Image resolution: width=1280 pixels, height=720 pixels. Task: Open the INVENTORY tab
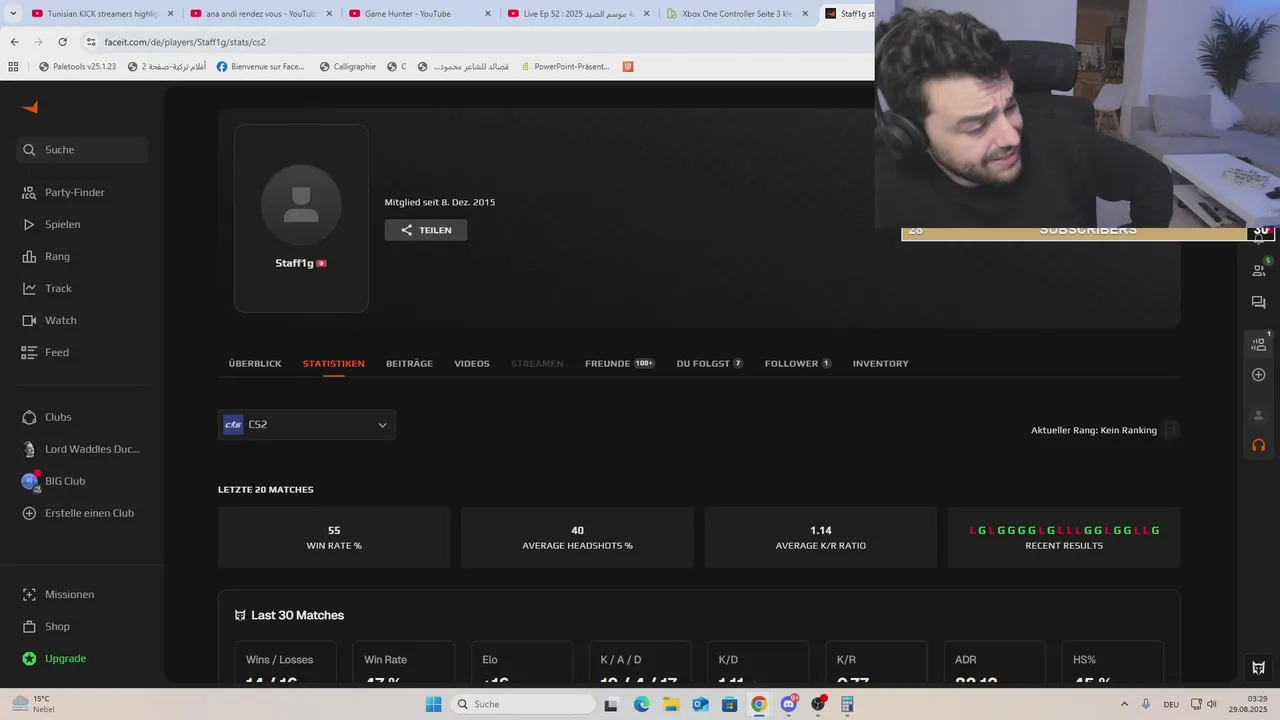tap(881, 364)
